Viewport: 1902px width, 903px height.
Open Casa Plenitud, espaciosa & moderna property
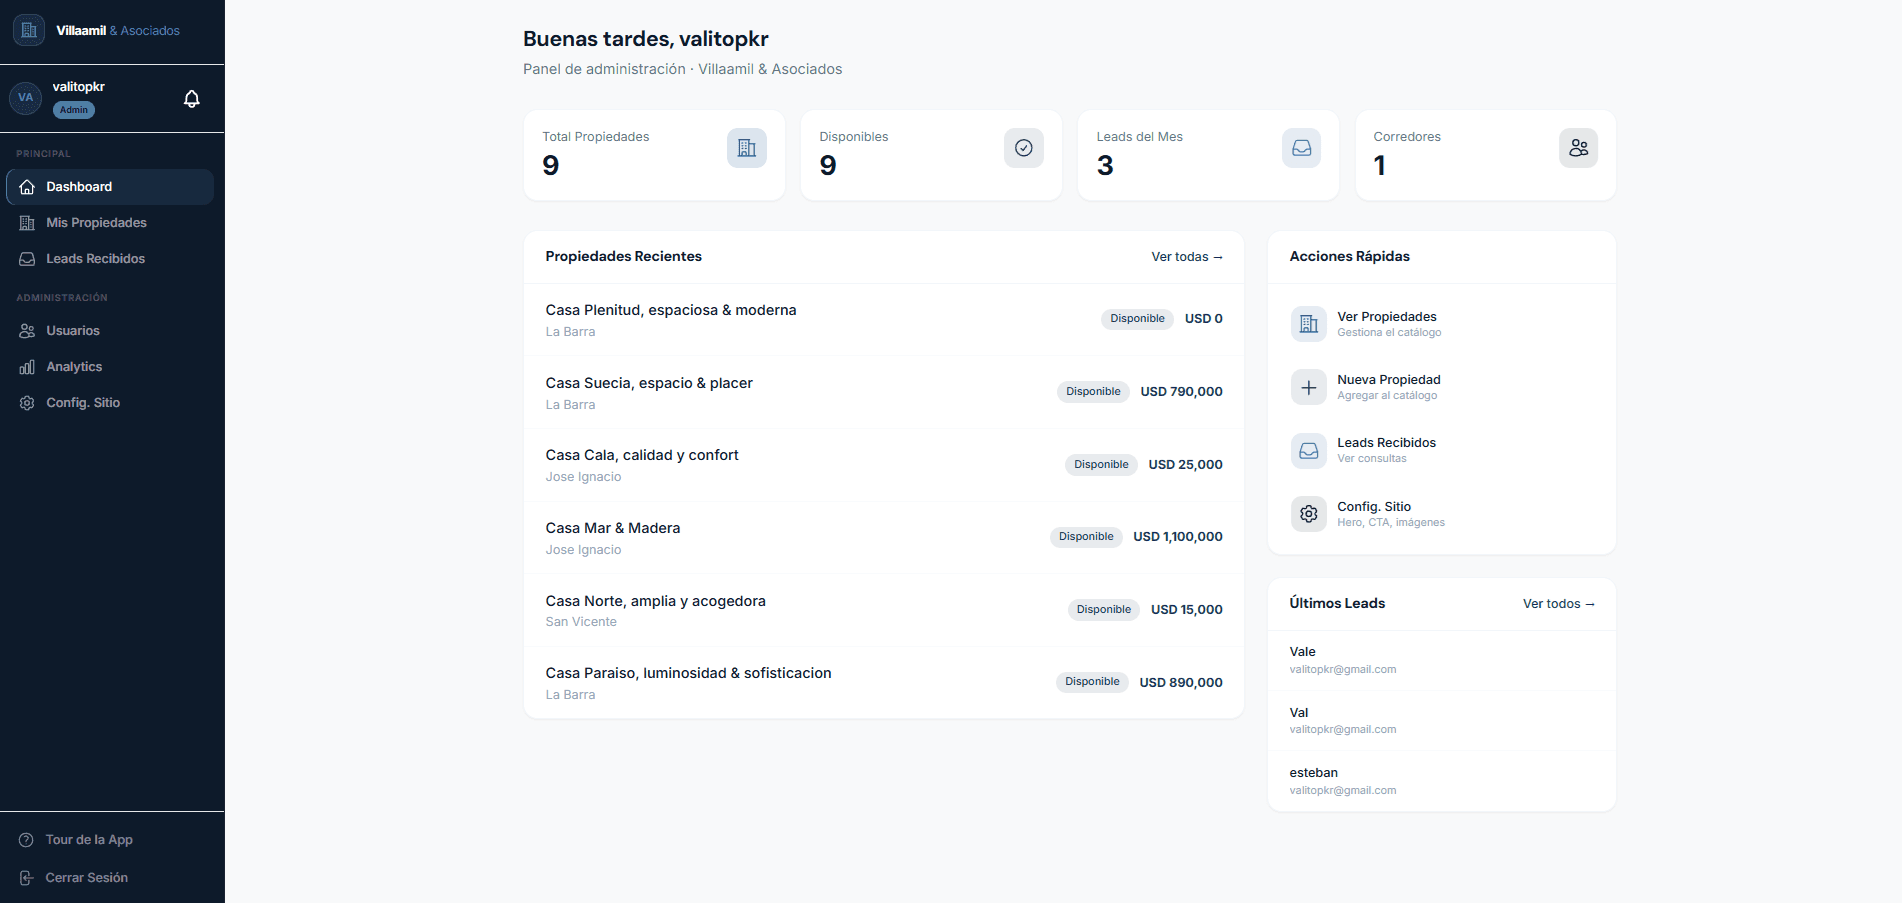click(884, 320)
